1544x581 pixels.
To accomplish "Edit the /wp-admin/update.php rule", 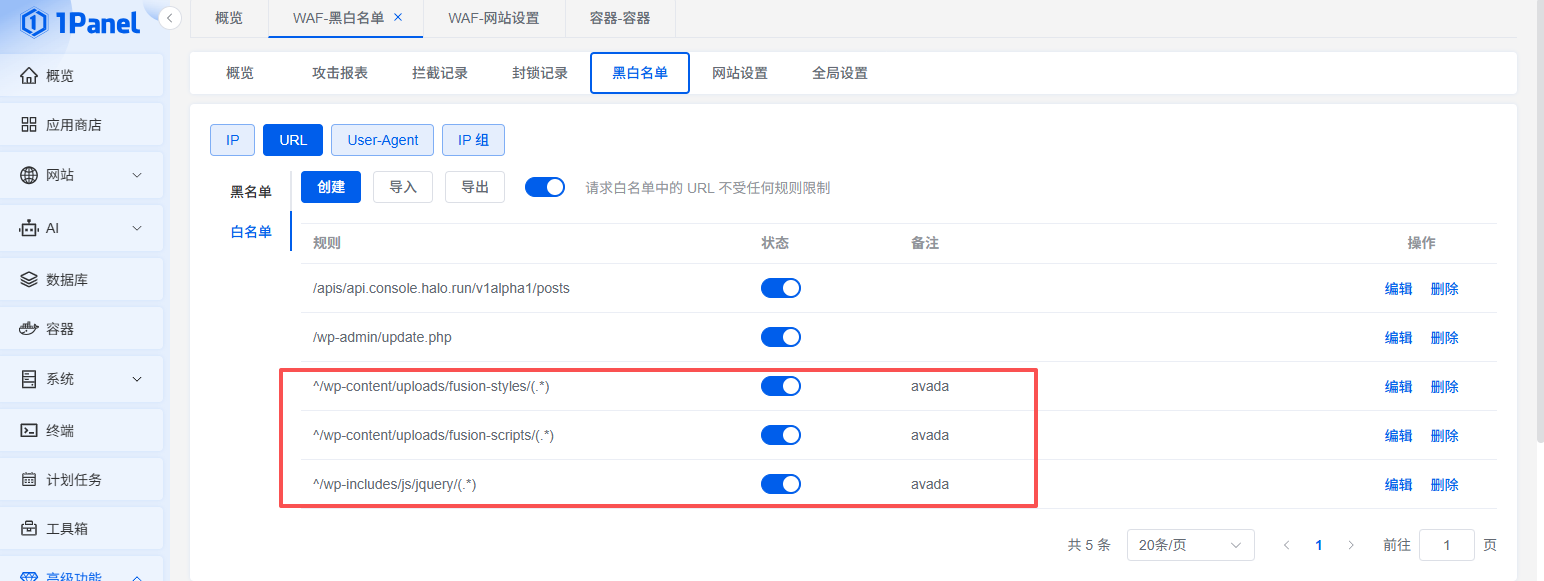I will click(x=1399, y=338).
